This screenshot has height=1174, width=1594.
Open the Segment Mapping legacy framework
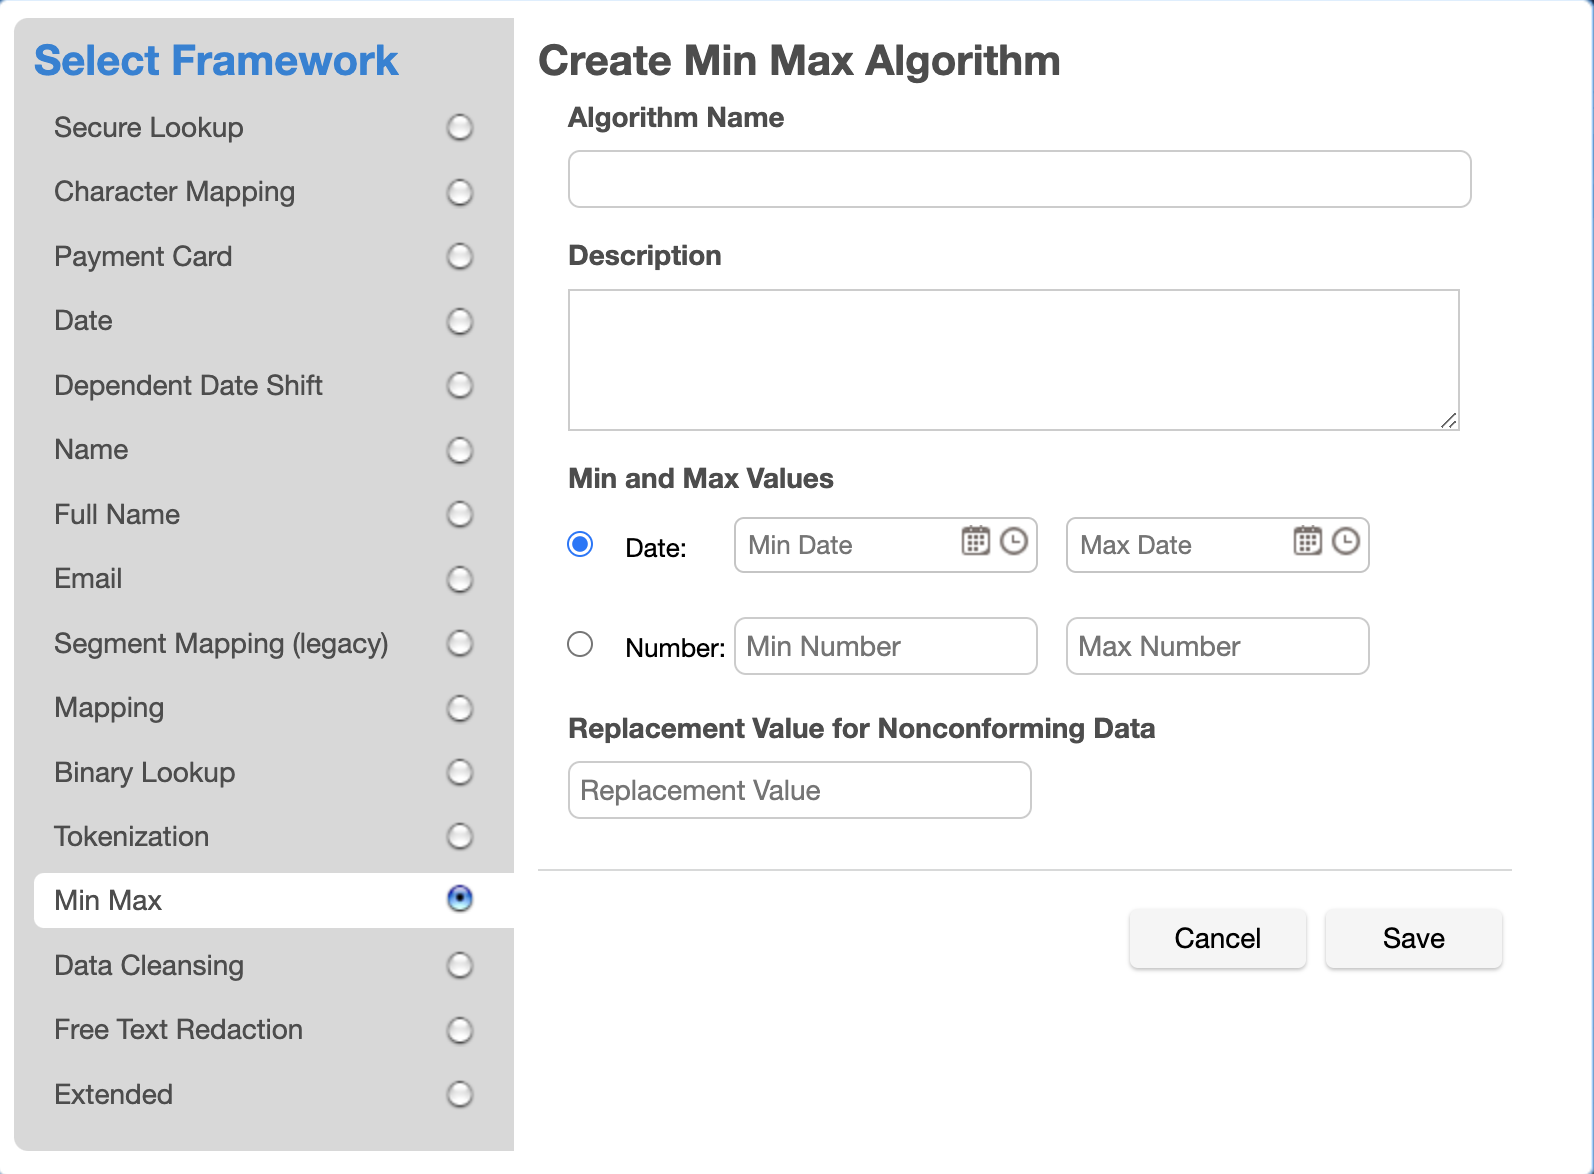pos(459,644)
